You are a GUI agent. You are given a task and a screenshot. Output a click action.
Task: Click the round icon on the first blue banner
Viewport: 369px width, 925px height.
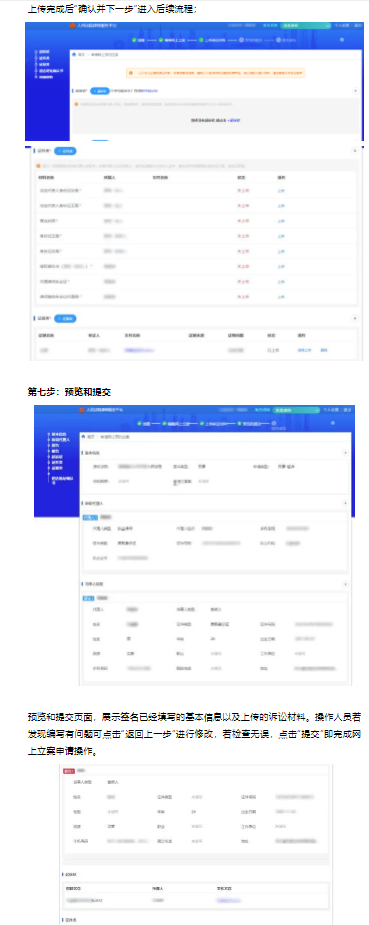[x=342, y=40]
